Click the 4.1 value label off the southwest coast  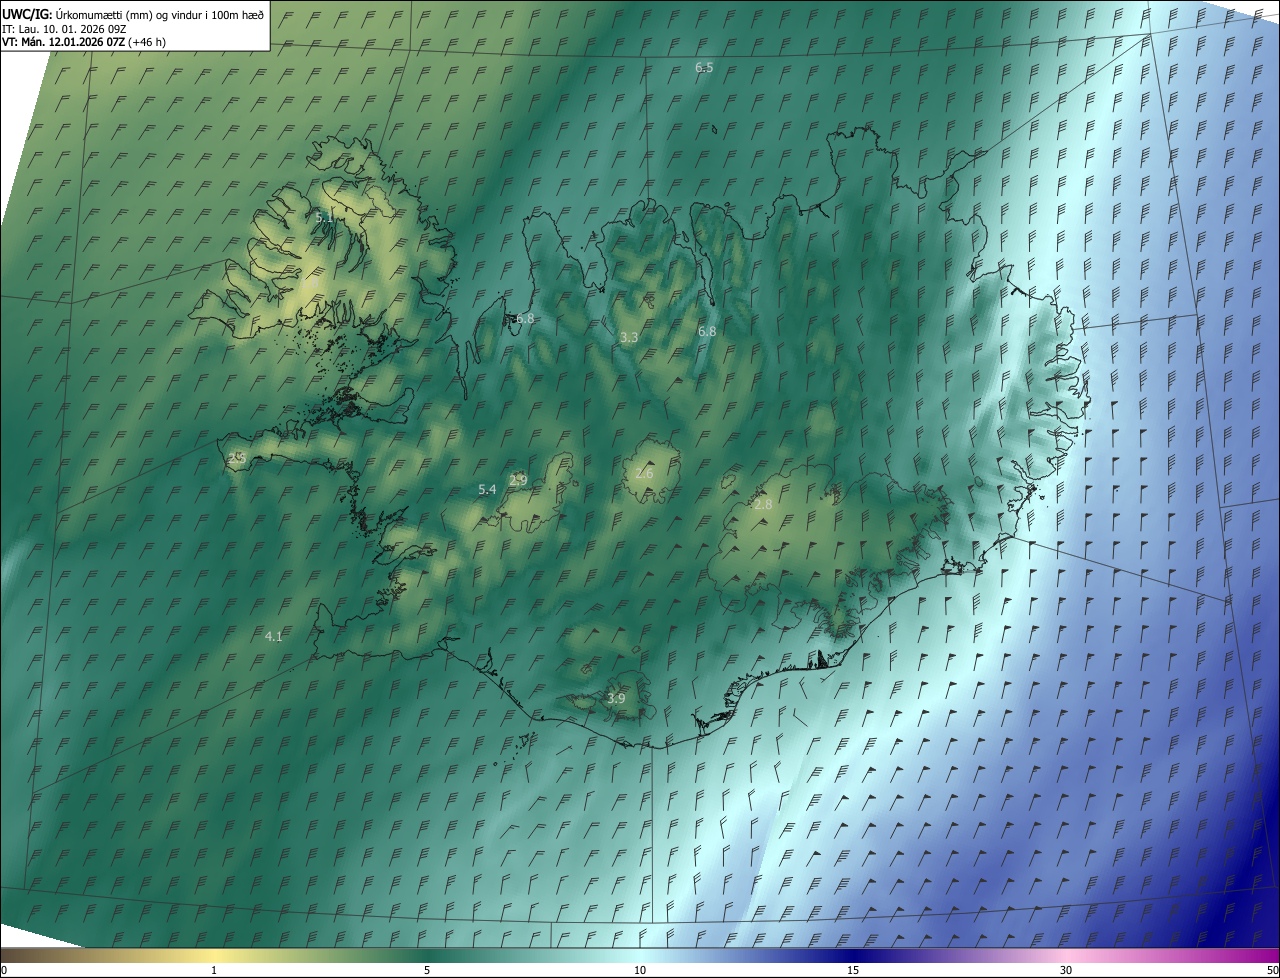[x=274, y=636]
